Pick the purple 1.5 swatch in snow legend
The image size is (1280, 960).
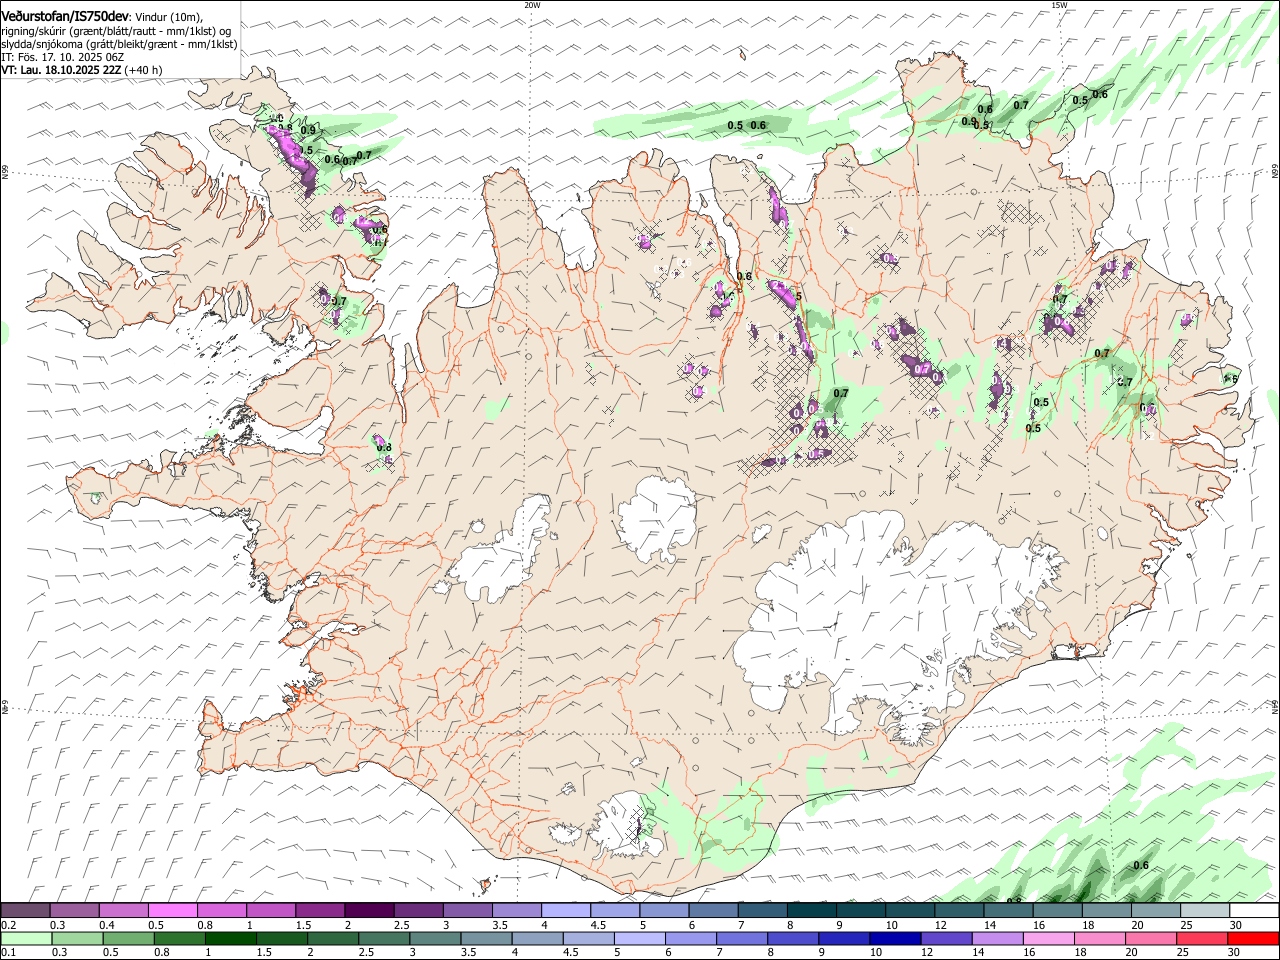tap(319, 911)
